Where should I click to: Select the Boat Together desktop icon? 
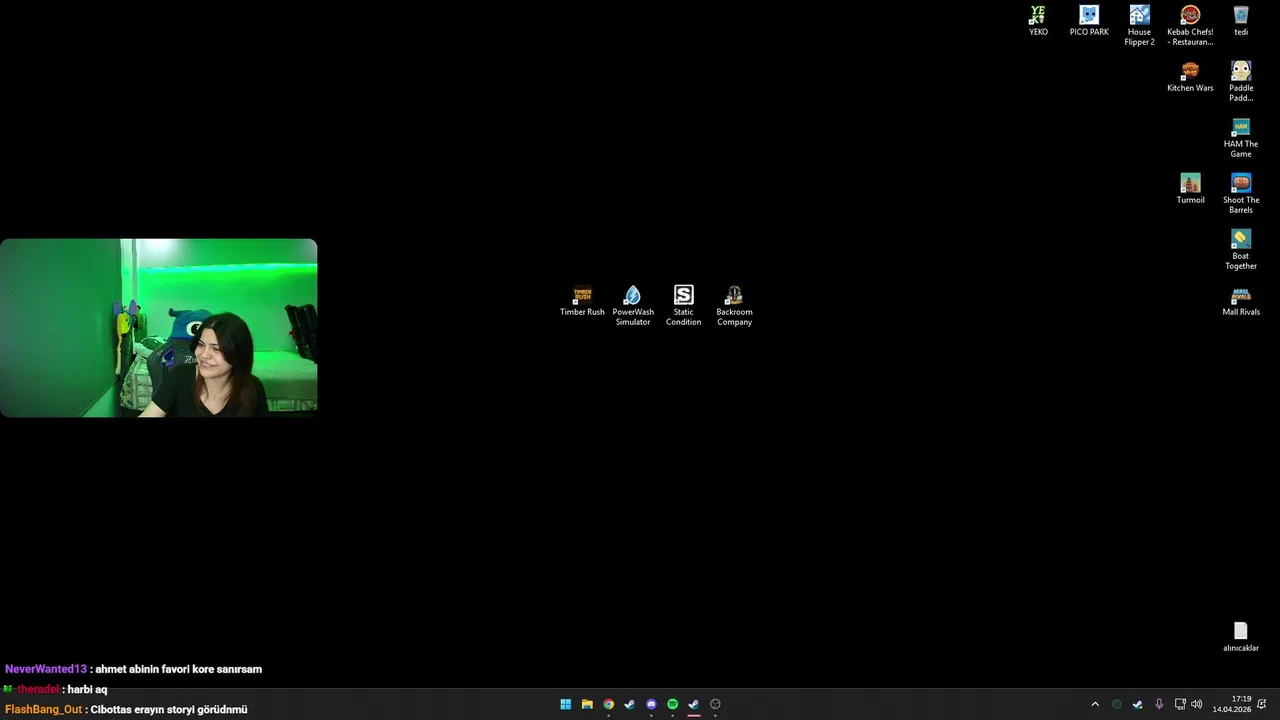click(x=1241, y=250)
